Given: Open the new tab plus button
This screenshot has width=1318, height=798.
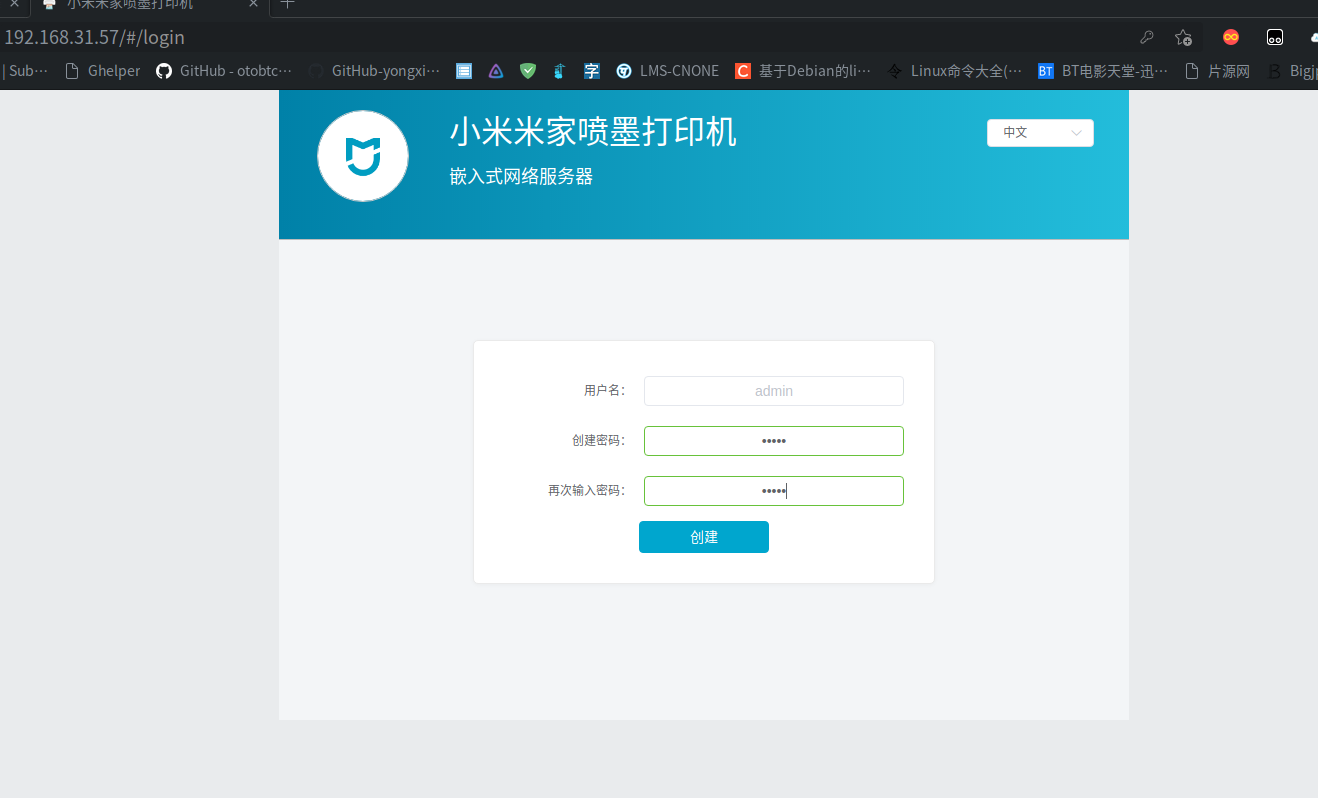Looking at the screenshot, I should coord(287,4).
